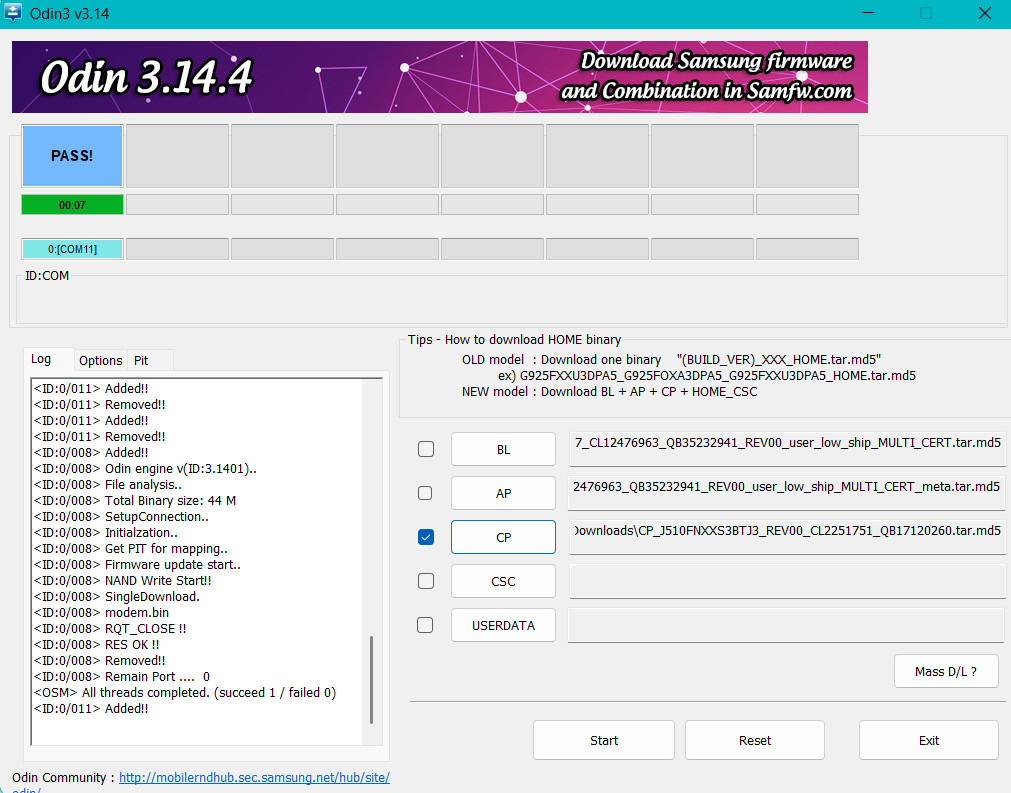Tick the CSC checkbox
The image size is (1011, 793).
(426, 581)
